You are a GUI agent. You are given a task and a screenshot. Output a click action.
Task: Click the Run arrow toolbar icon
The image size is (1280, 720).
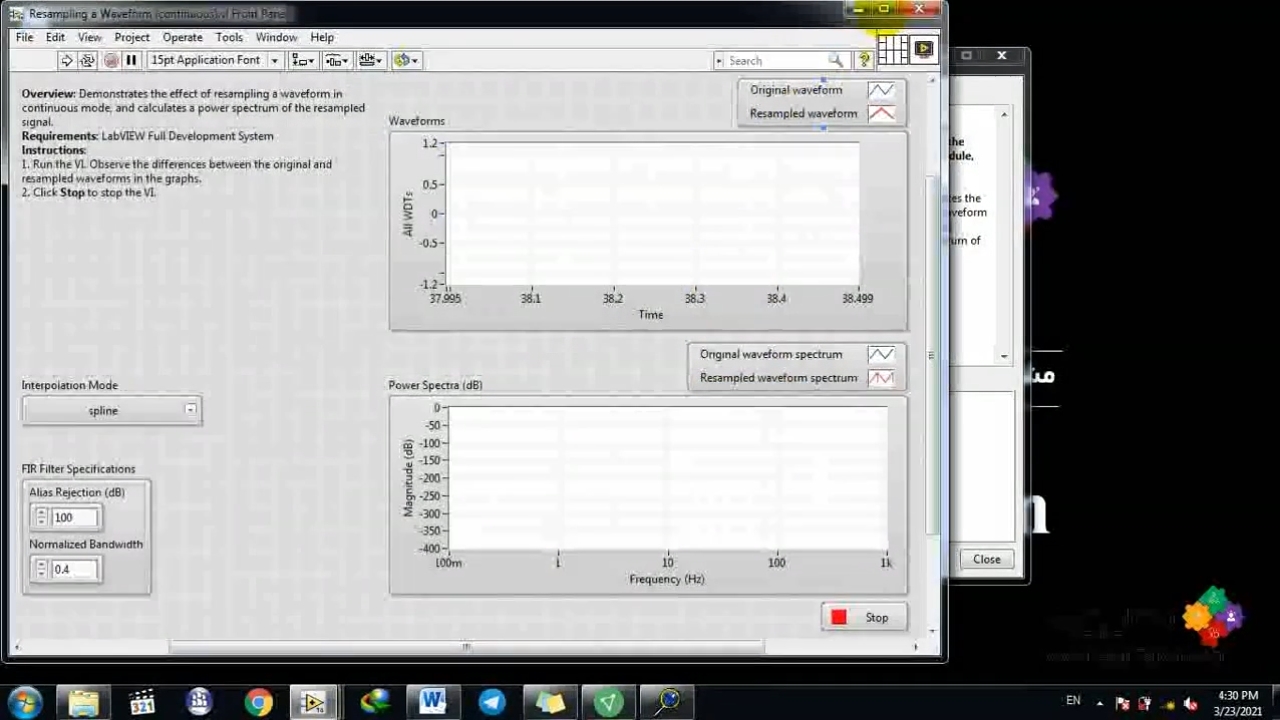coord(67,61)
